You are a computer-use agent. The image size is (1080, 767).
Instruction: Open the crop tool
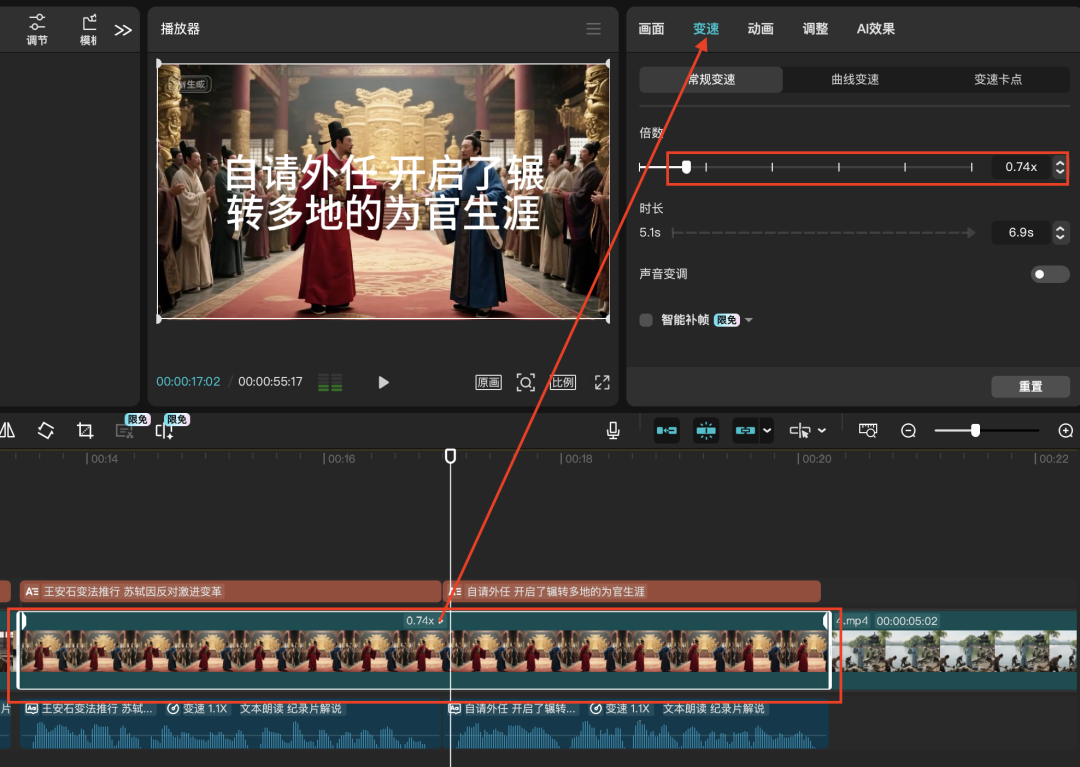point(85,430)
